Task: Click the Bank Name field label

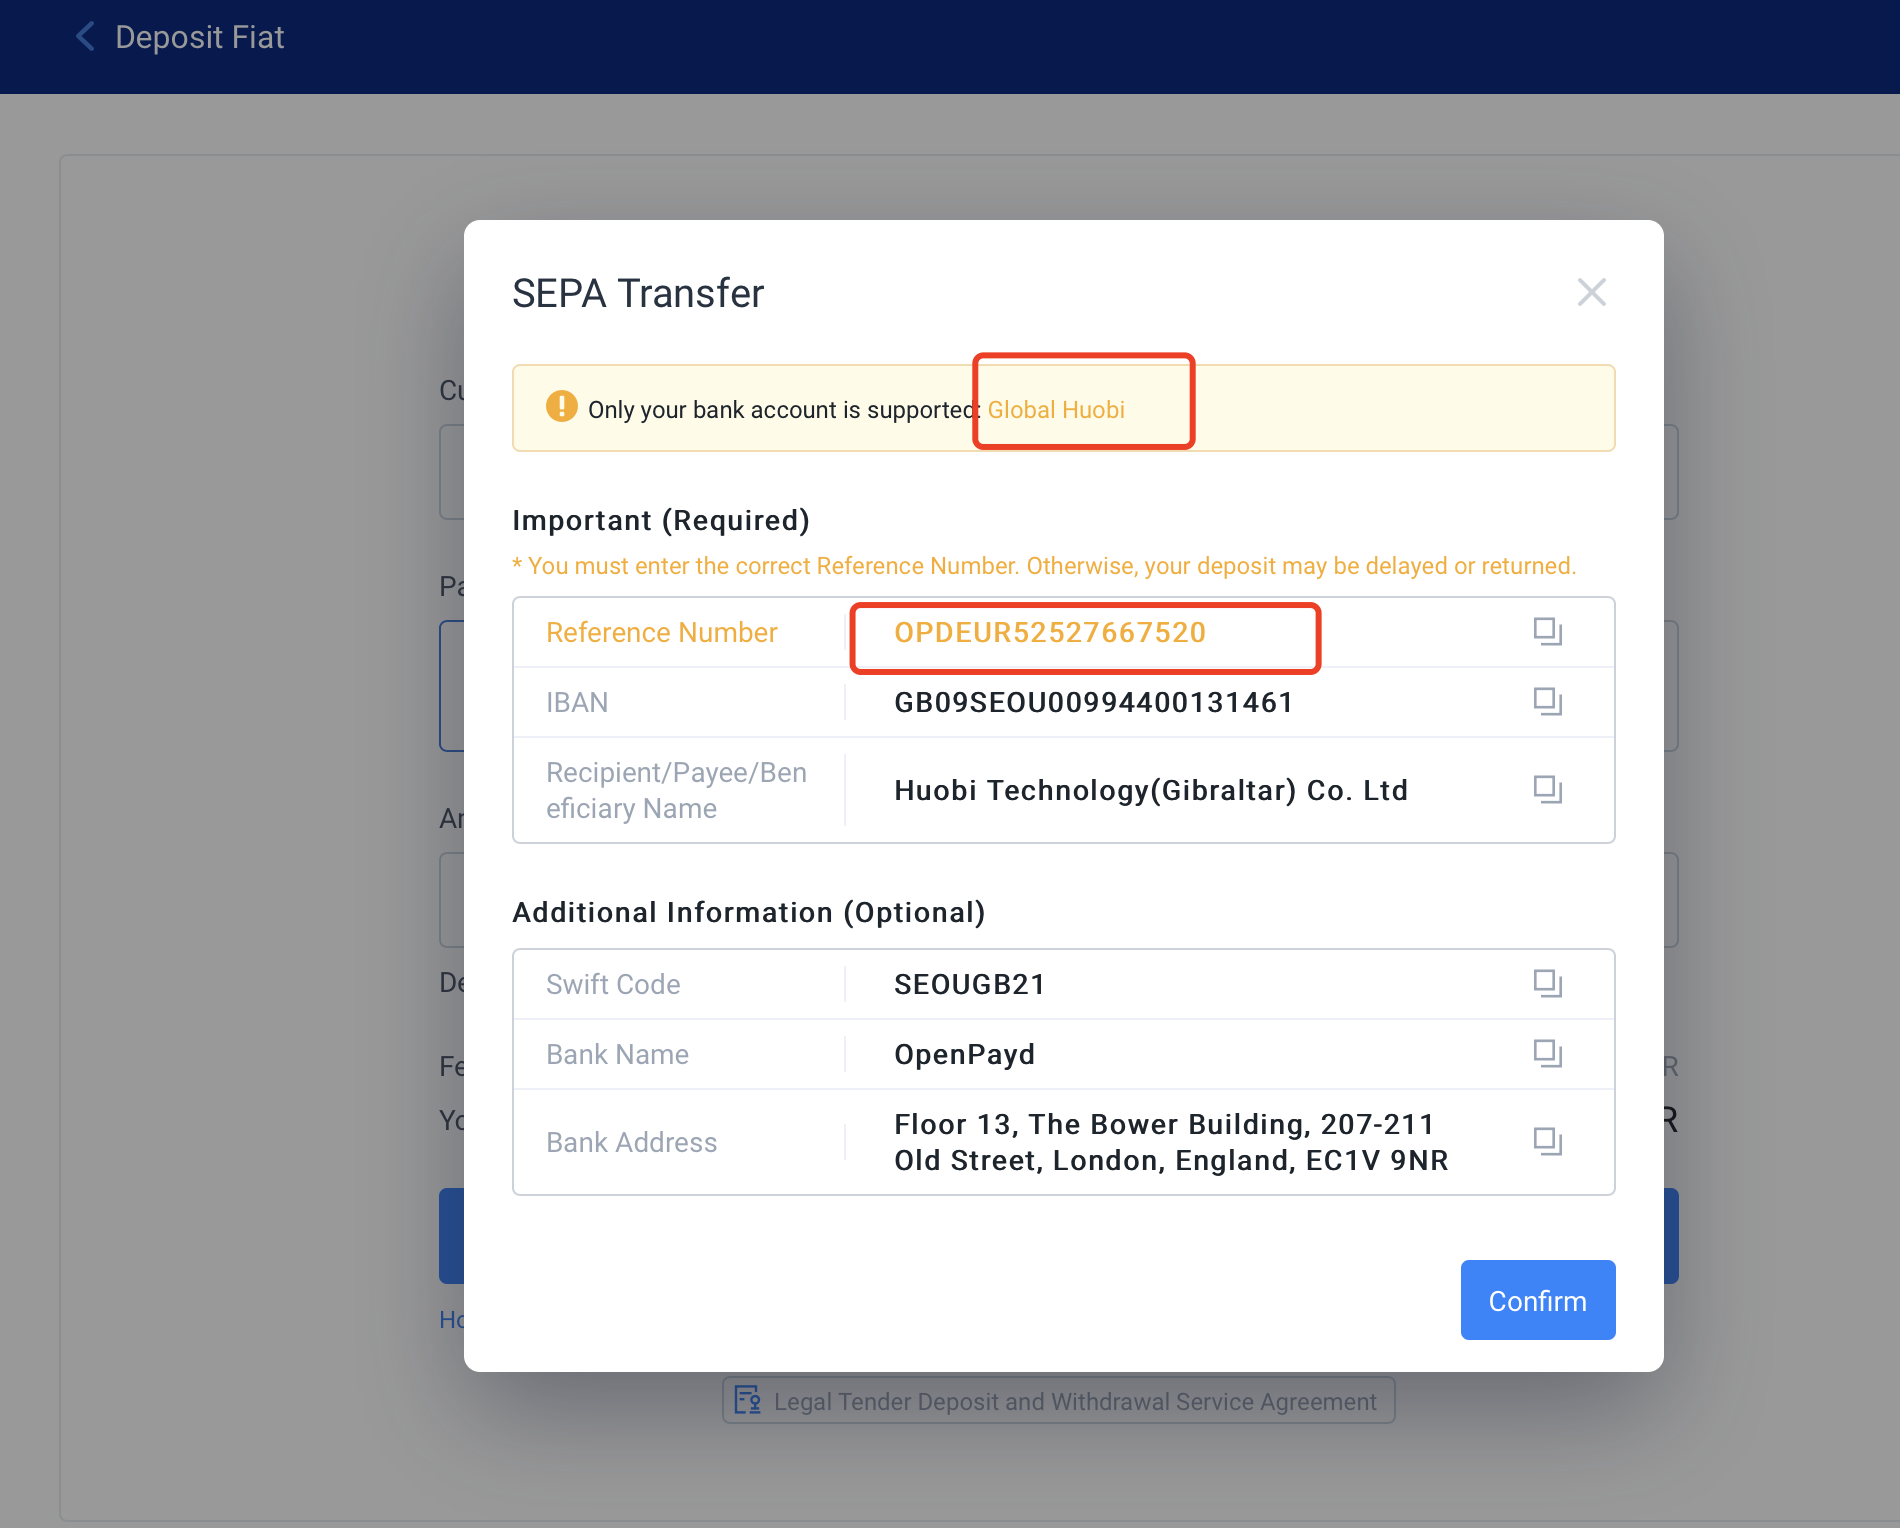Action: click(x=617, y=1054)
